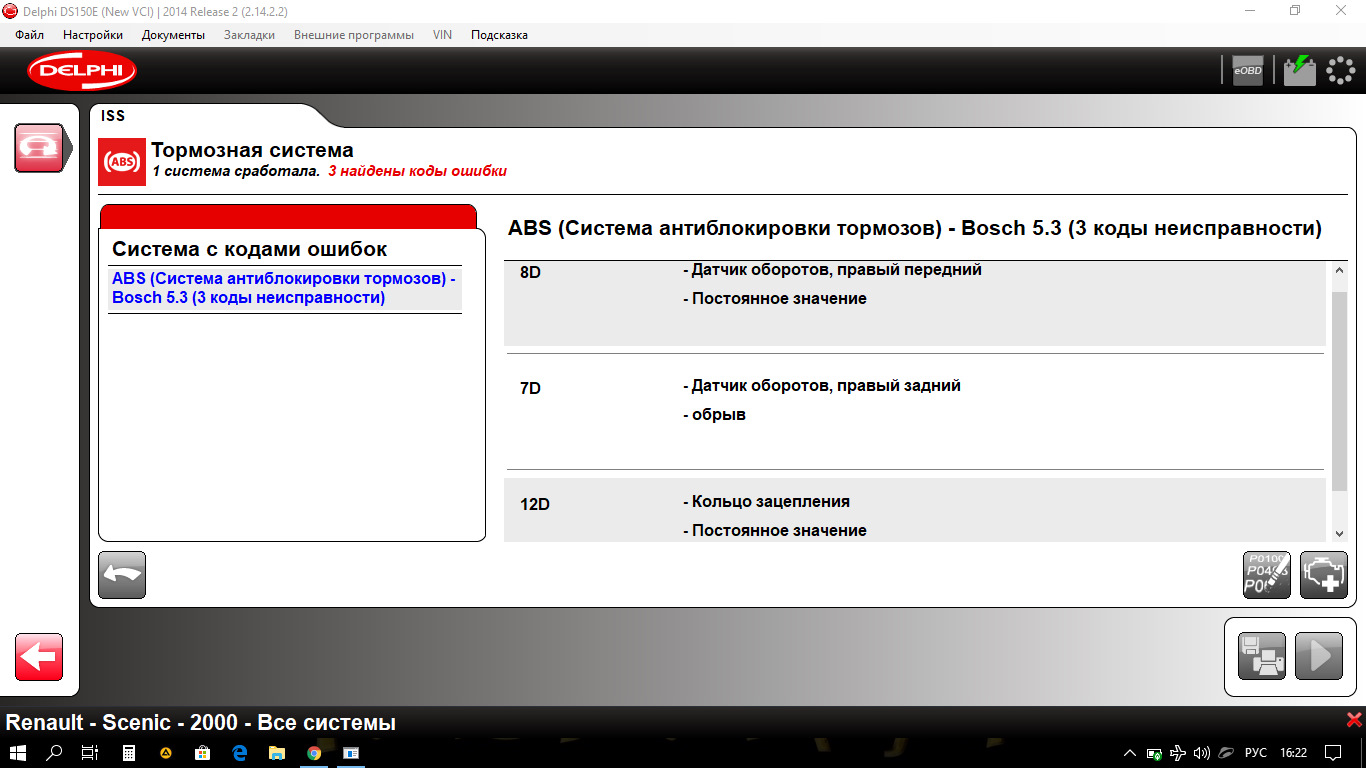Click the grey play arrow button
Screen dimensions: 1366x768
click(1319, 656)
